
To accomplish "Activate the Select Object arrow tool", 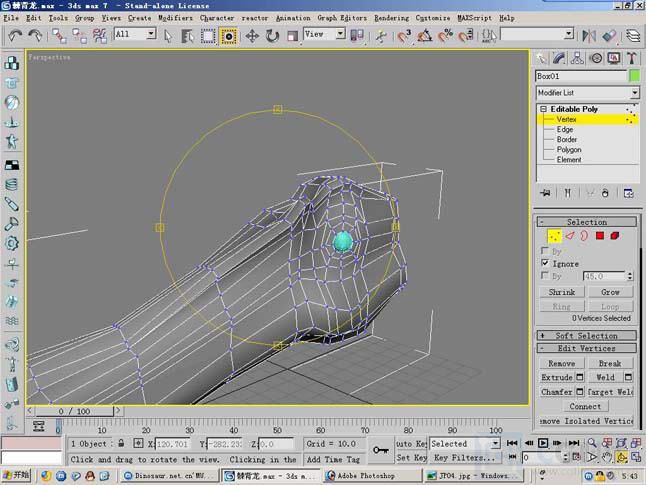I will (x=167, y=36).
